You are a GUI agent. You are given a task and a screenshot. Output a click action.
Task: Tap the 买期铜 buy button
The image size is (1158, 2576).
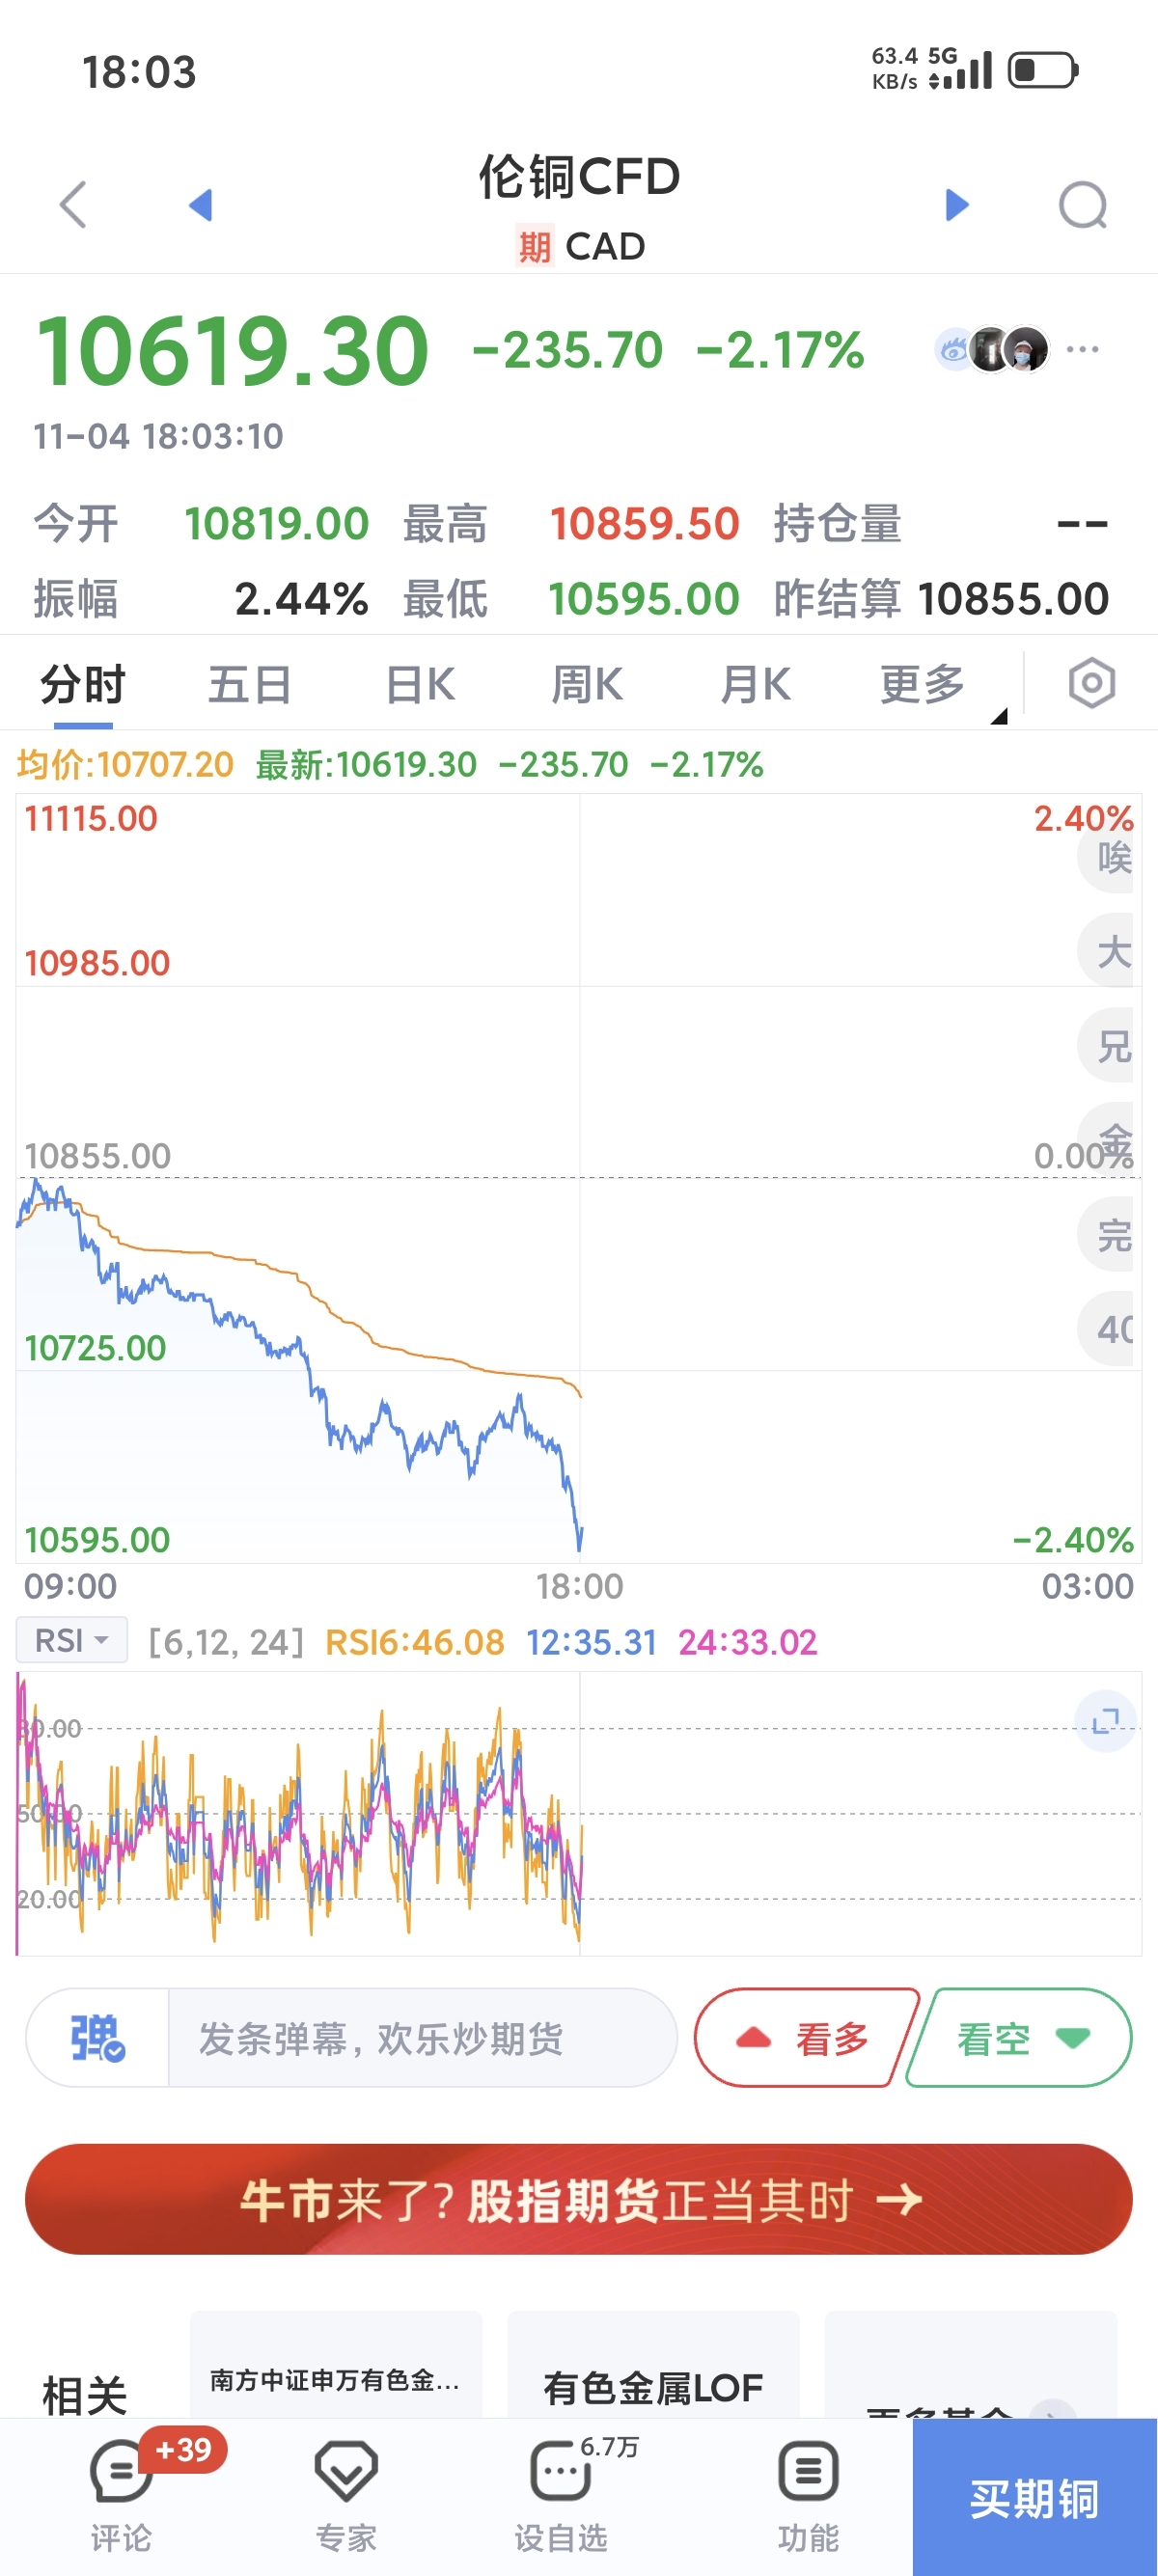(1034, 2498)
